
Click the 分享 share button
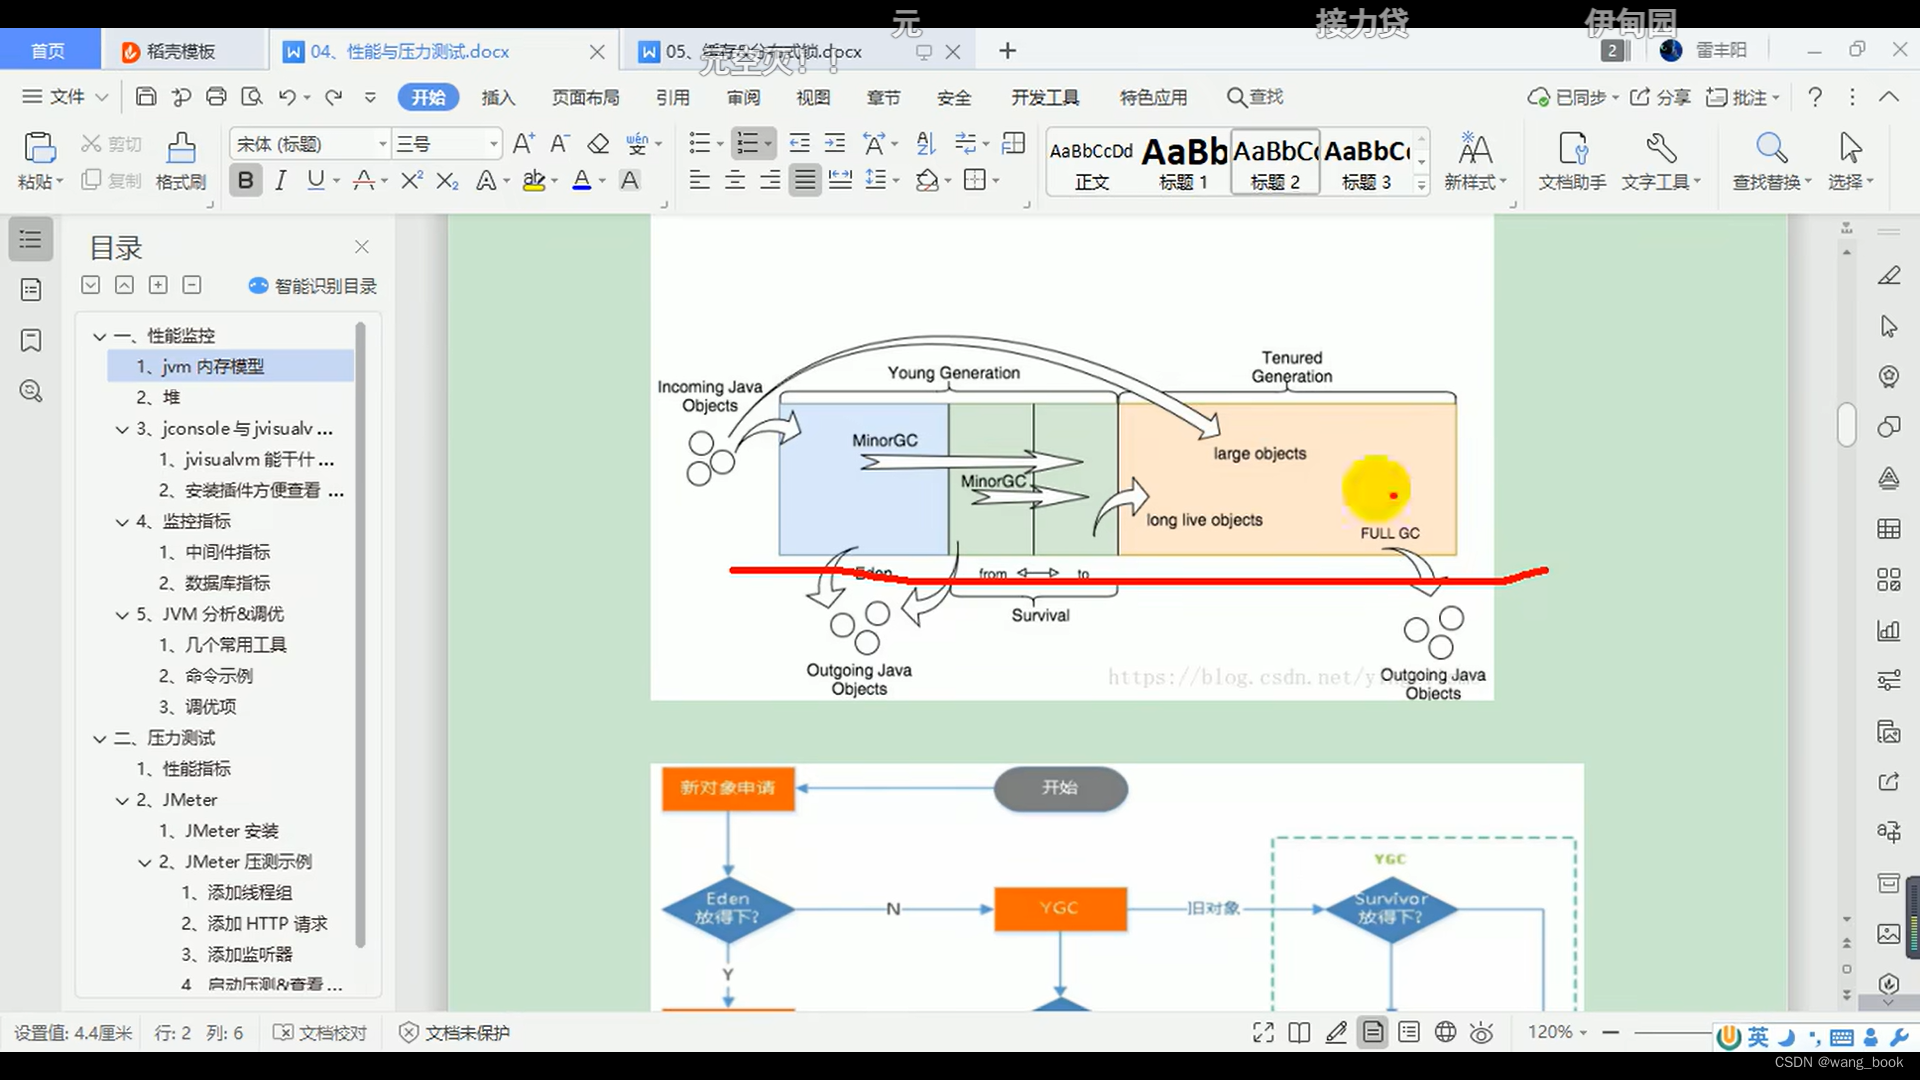pyautogui.click(x=1660, y=97)
